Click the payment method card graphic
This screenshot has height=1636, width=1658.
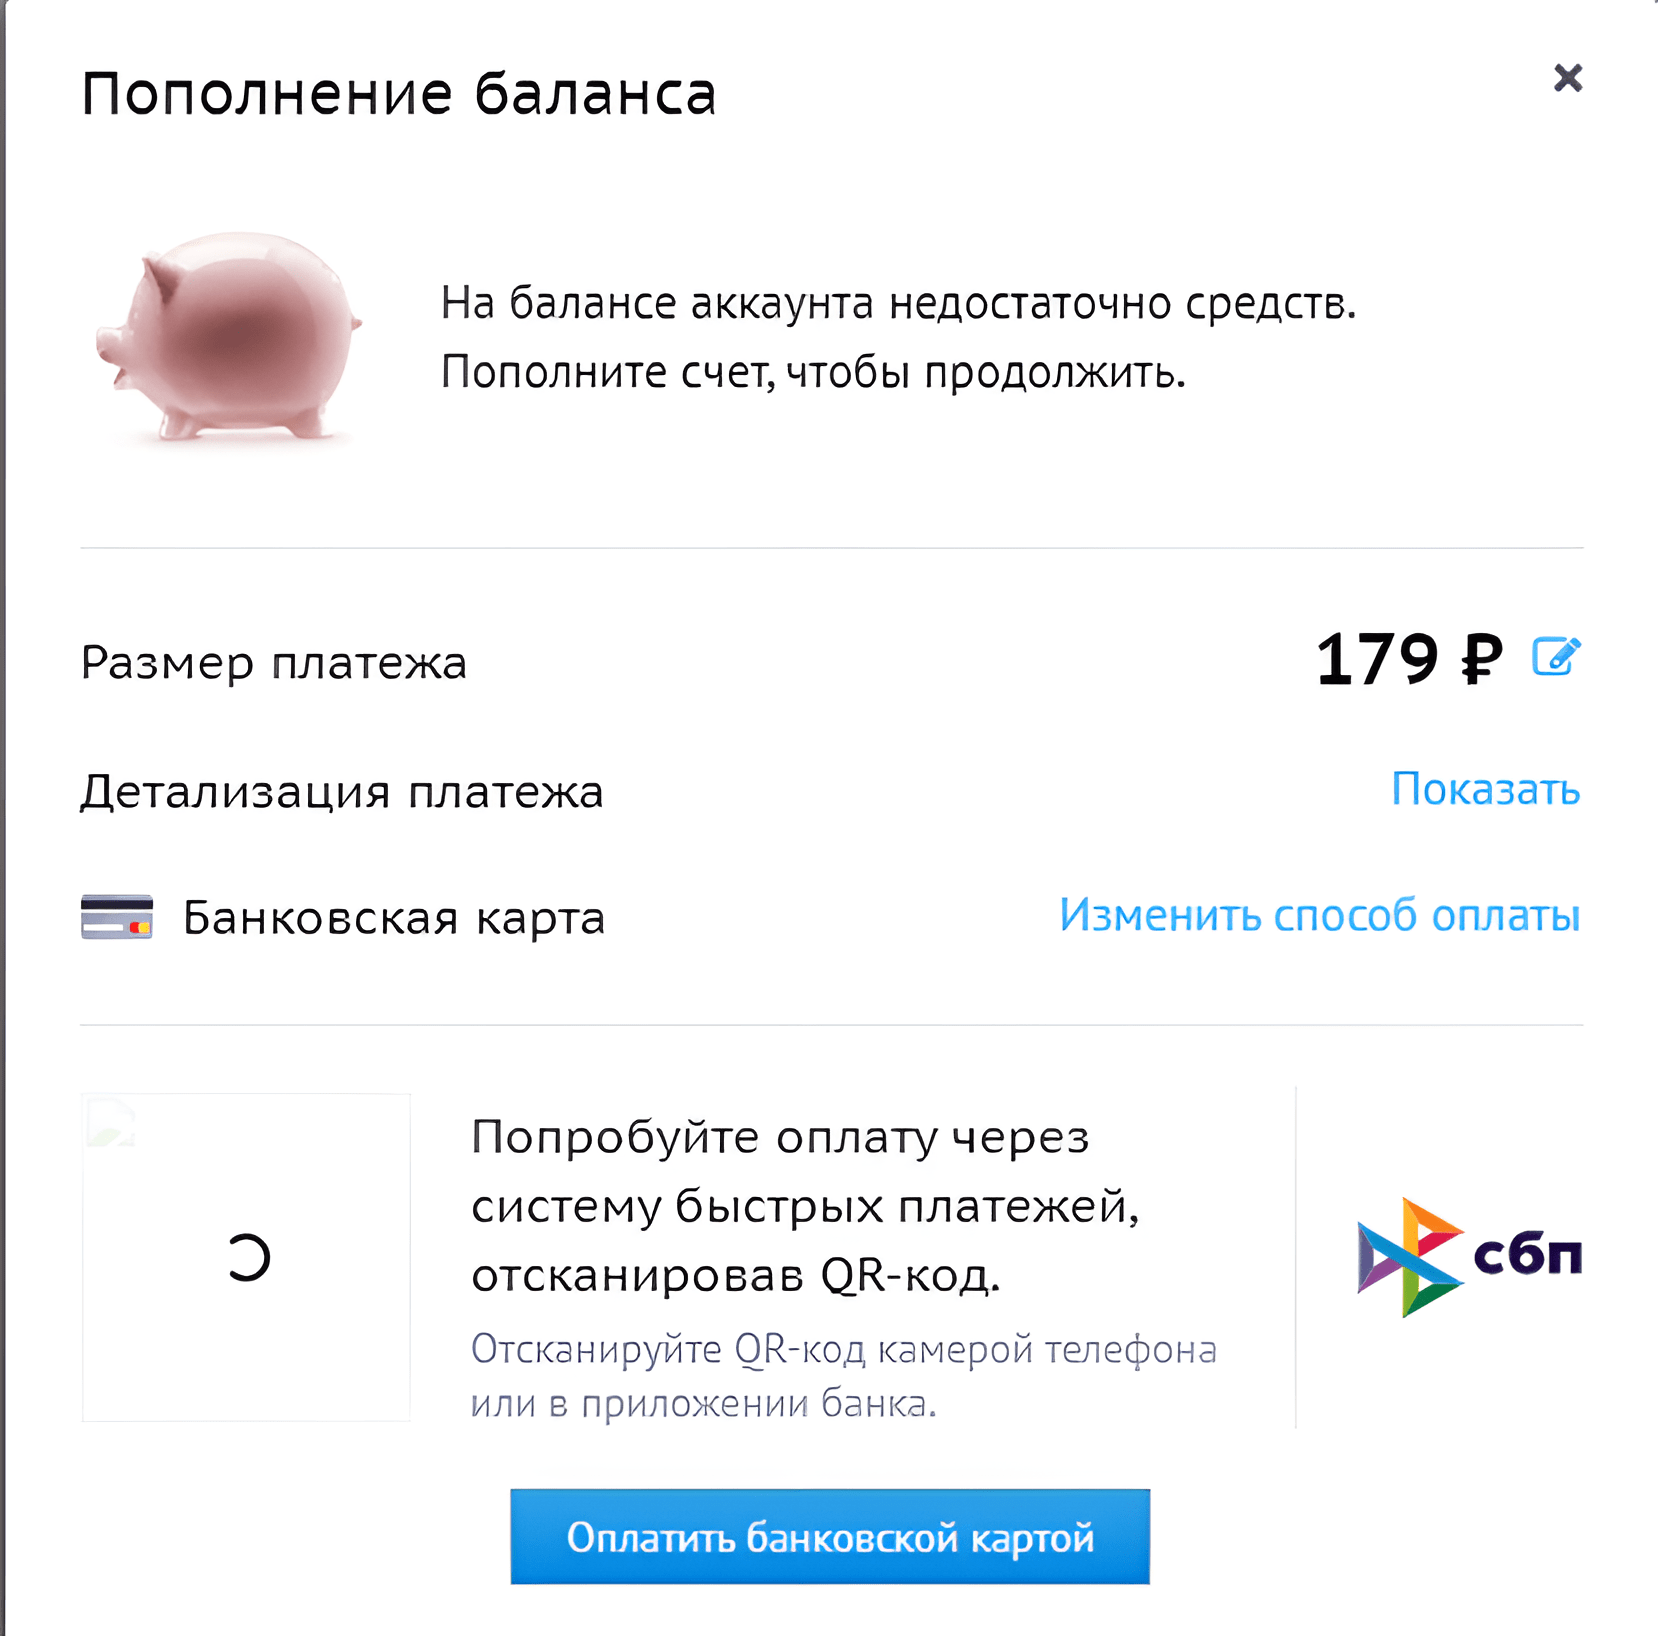click(x=117, y=916)
